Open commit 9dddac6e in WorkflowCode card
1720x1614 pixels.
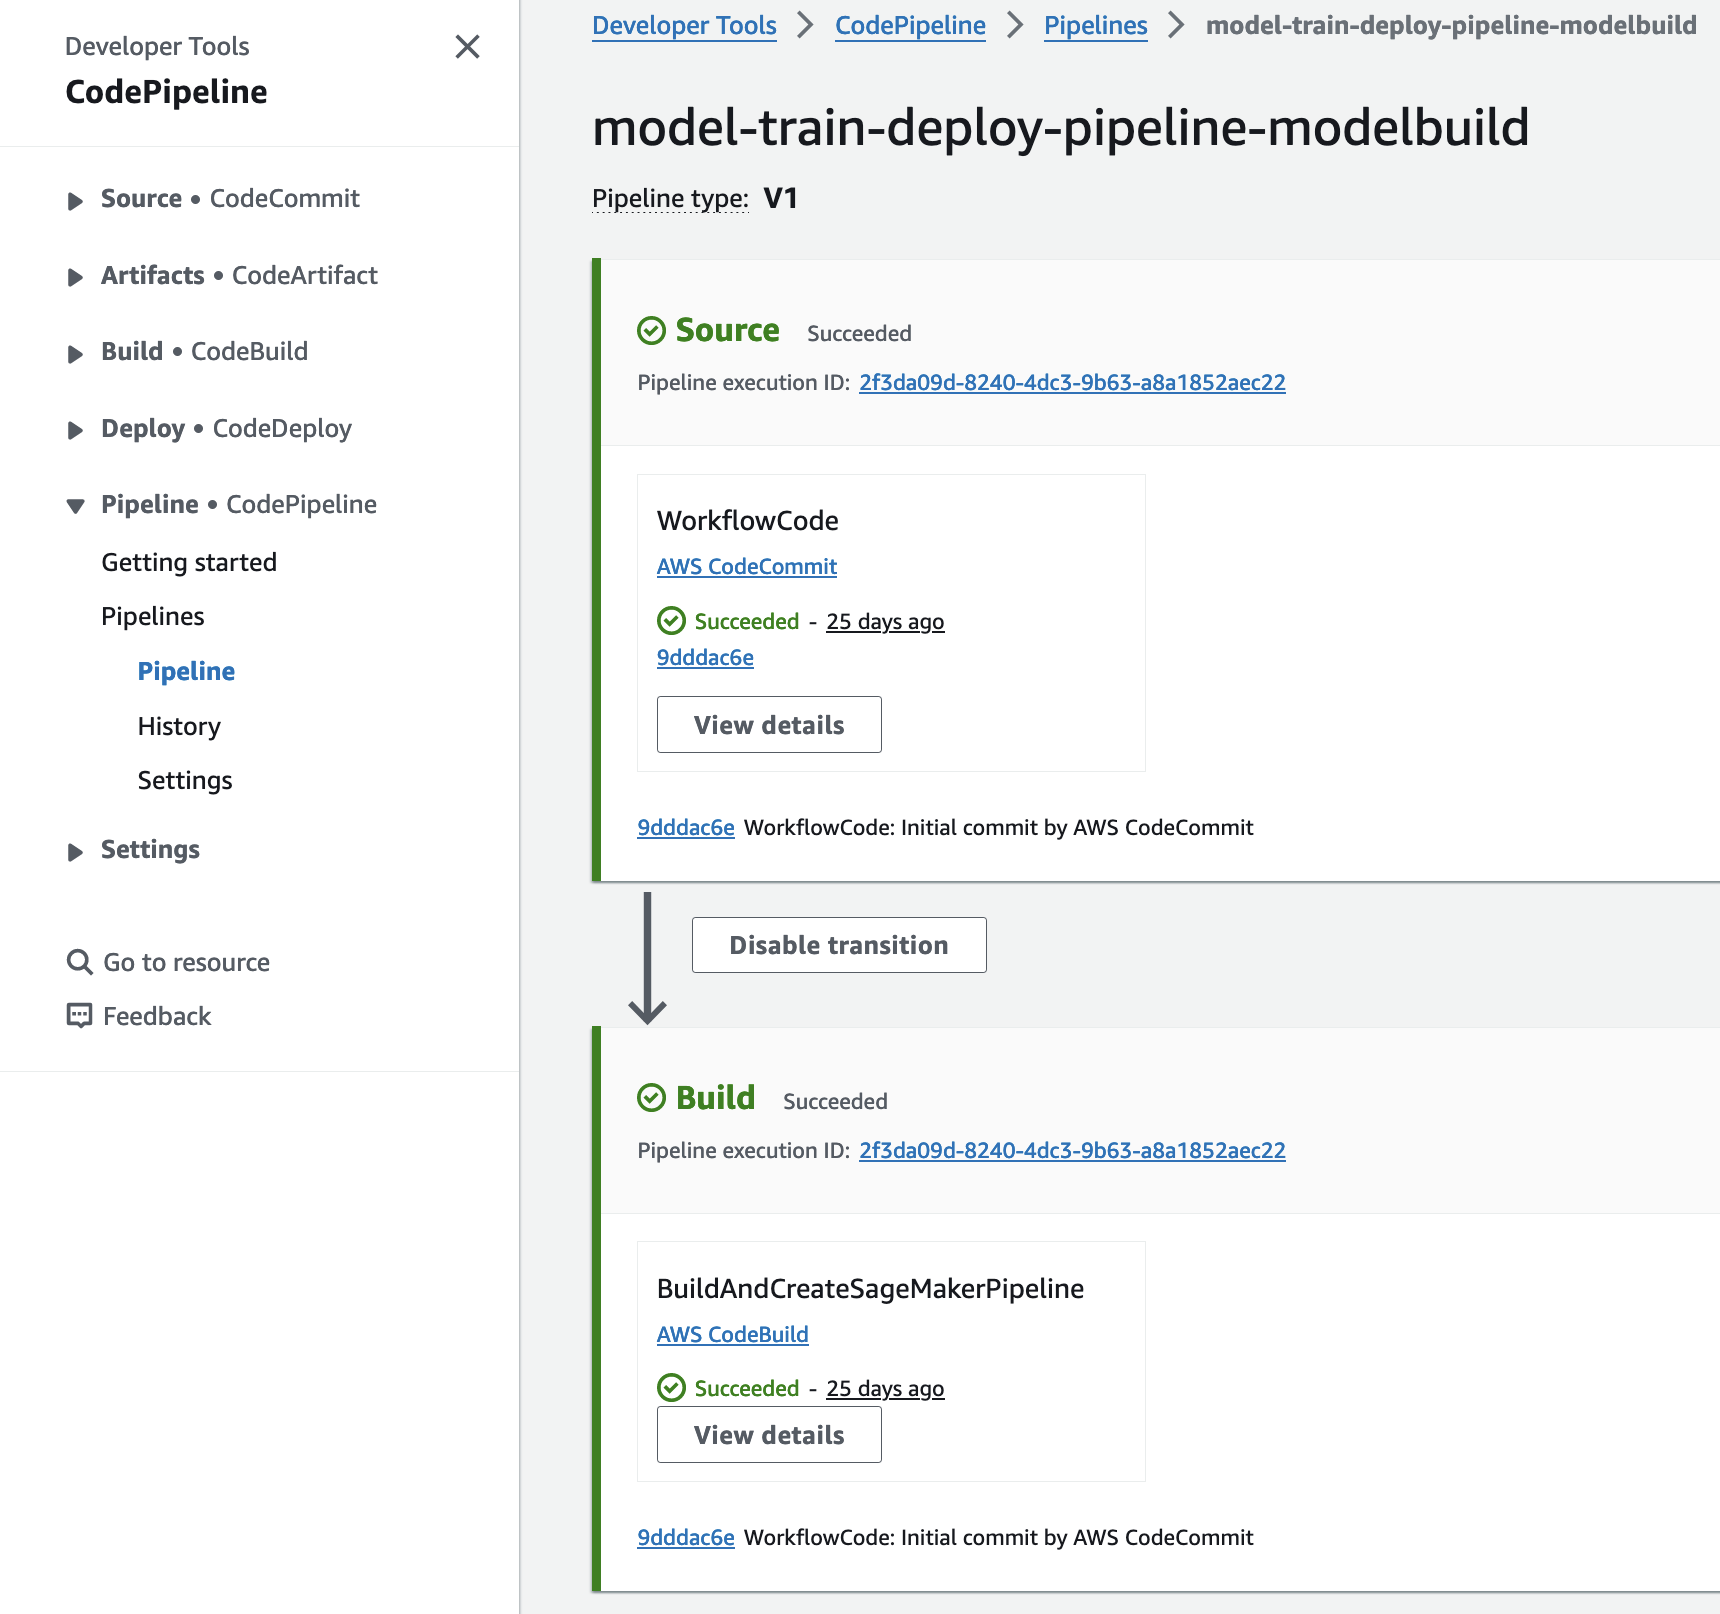pyautogui.click(x=705, y=657)
